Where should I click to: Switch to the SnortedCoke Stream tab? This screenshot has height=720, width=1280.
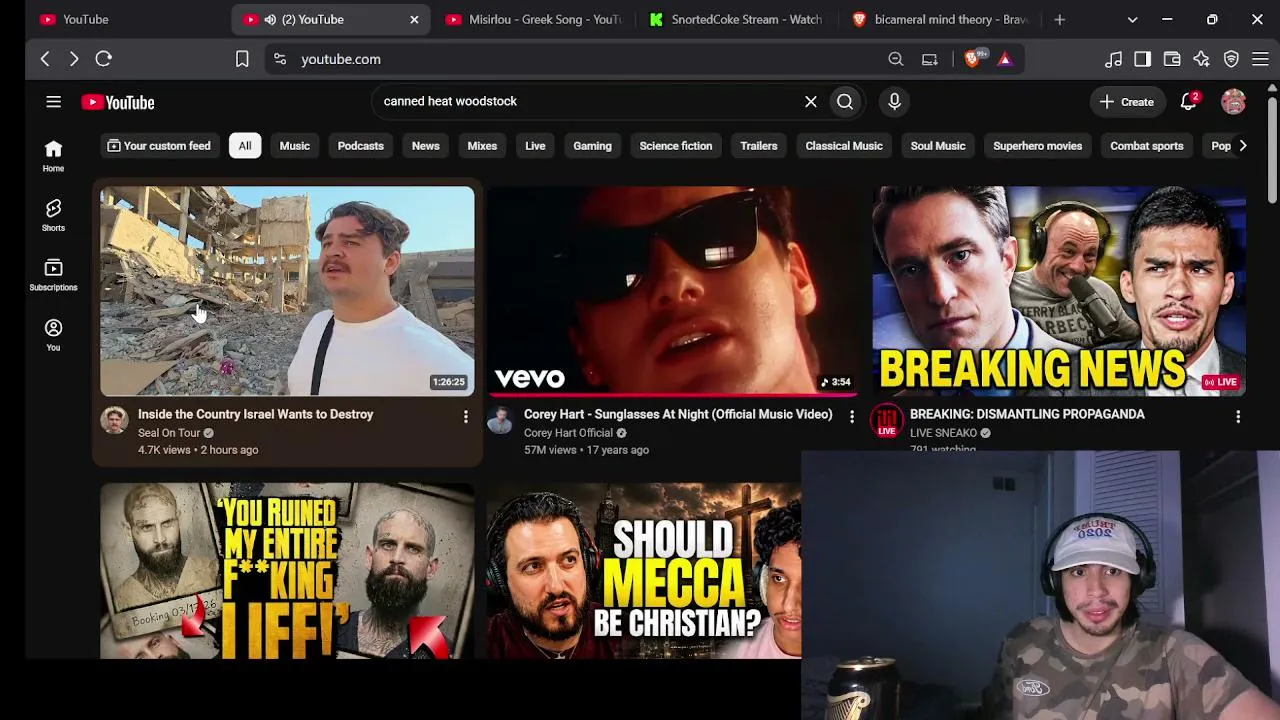click(736, 19)
